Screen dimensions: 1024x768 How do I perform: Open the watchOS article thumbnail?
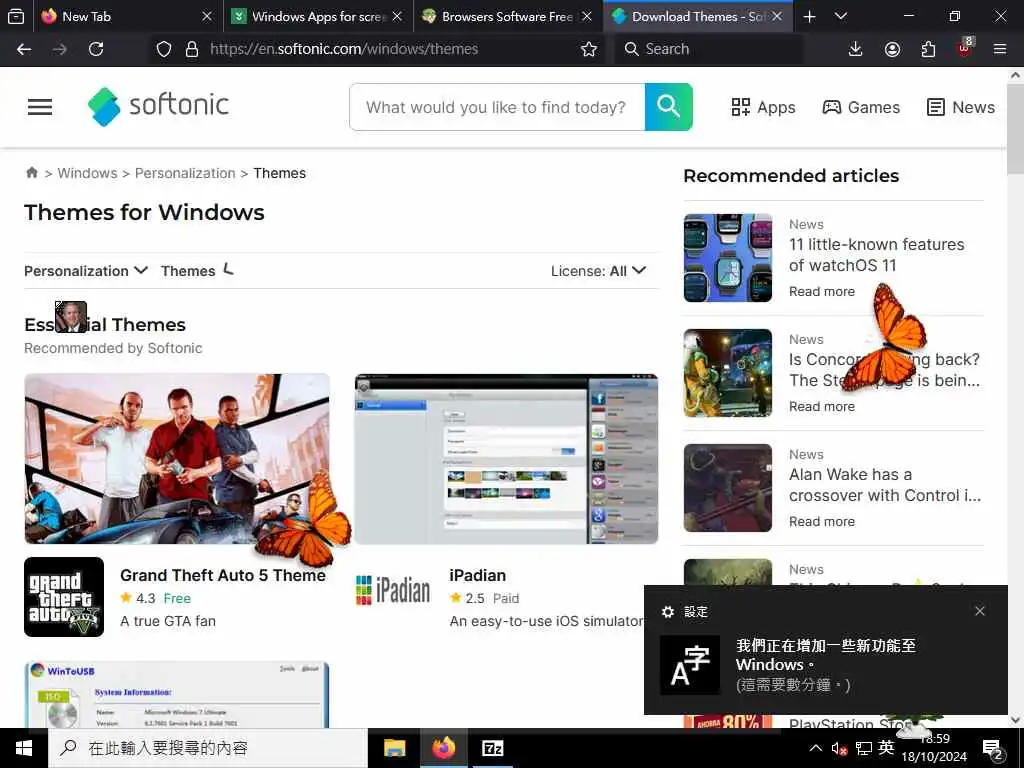click(728, 258)
